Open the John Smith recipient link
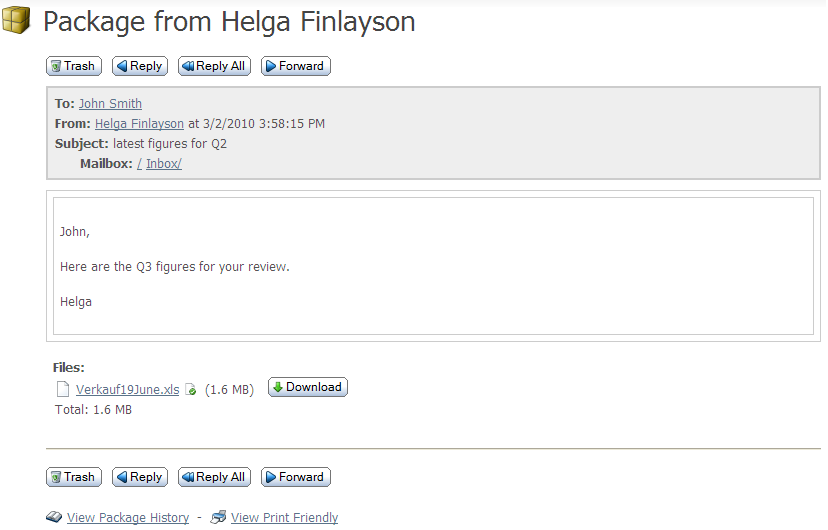 coord(110,104)
